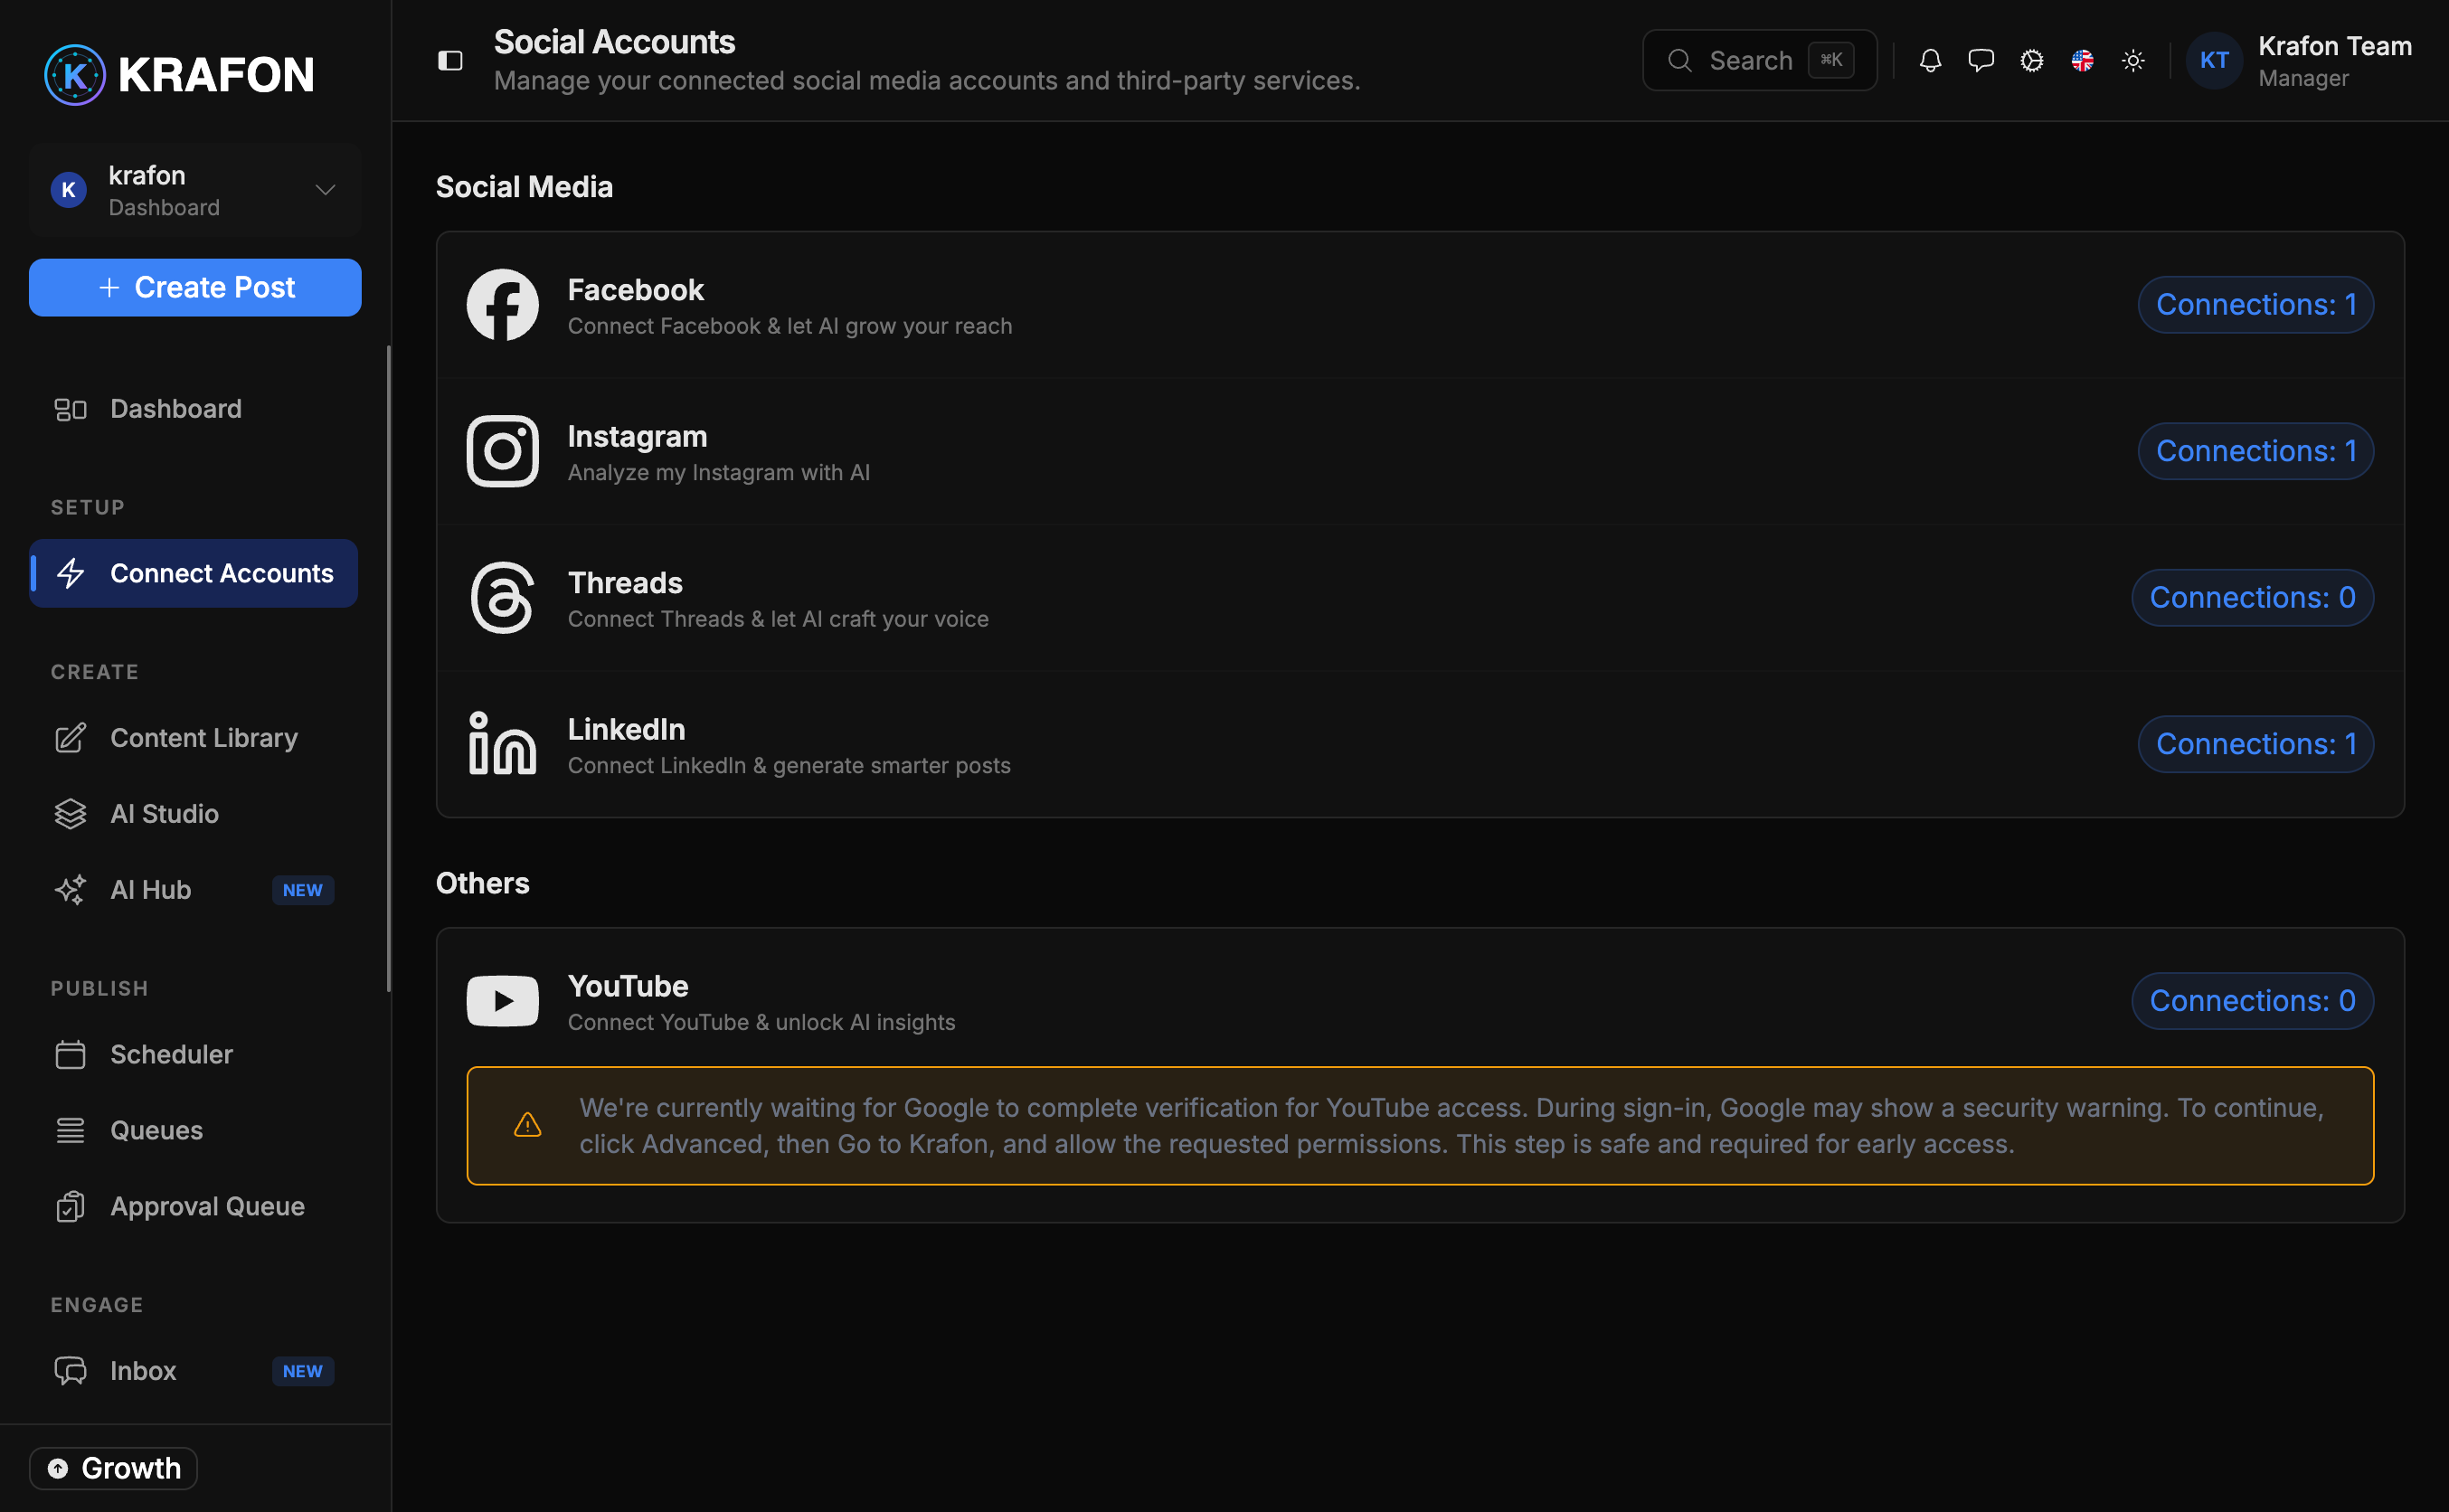Click the YouTube row title
The height and width of the screenshot is (1512, 2449).
point(628,986)
